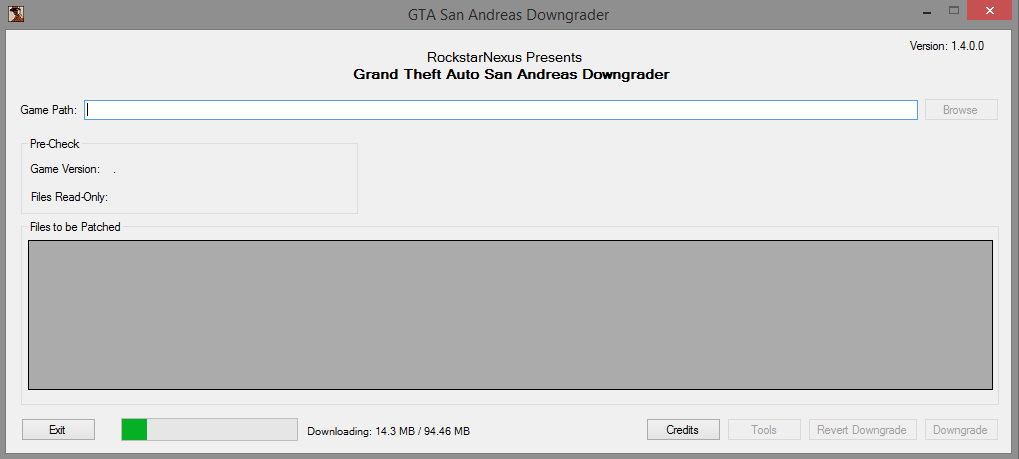Click the Browse button
Viewport: 1019px width, 459px height.
[961, 110]
